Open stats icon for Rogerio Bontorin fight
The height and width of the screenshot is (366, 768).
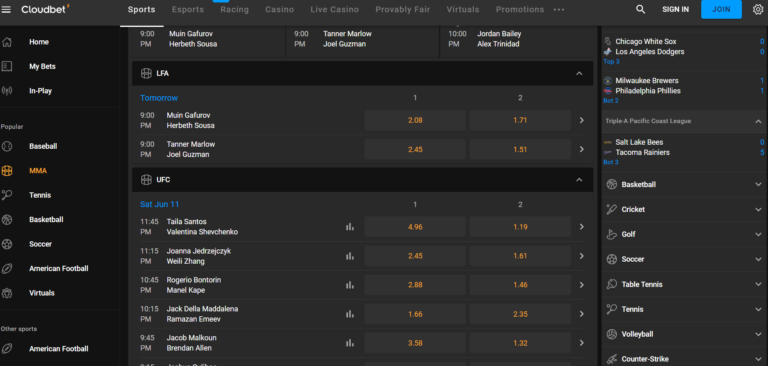tap(350, 285)
